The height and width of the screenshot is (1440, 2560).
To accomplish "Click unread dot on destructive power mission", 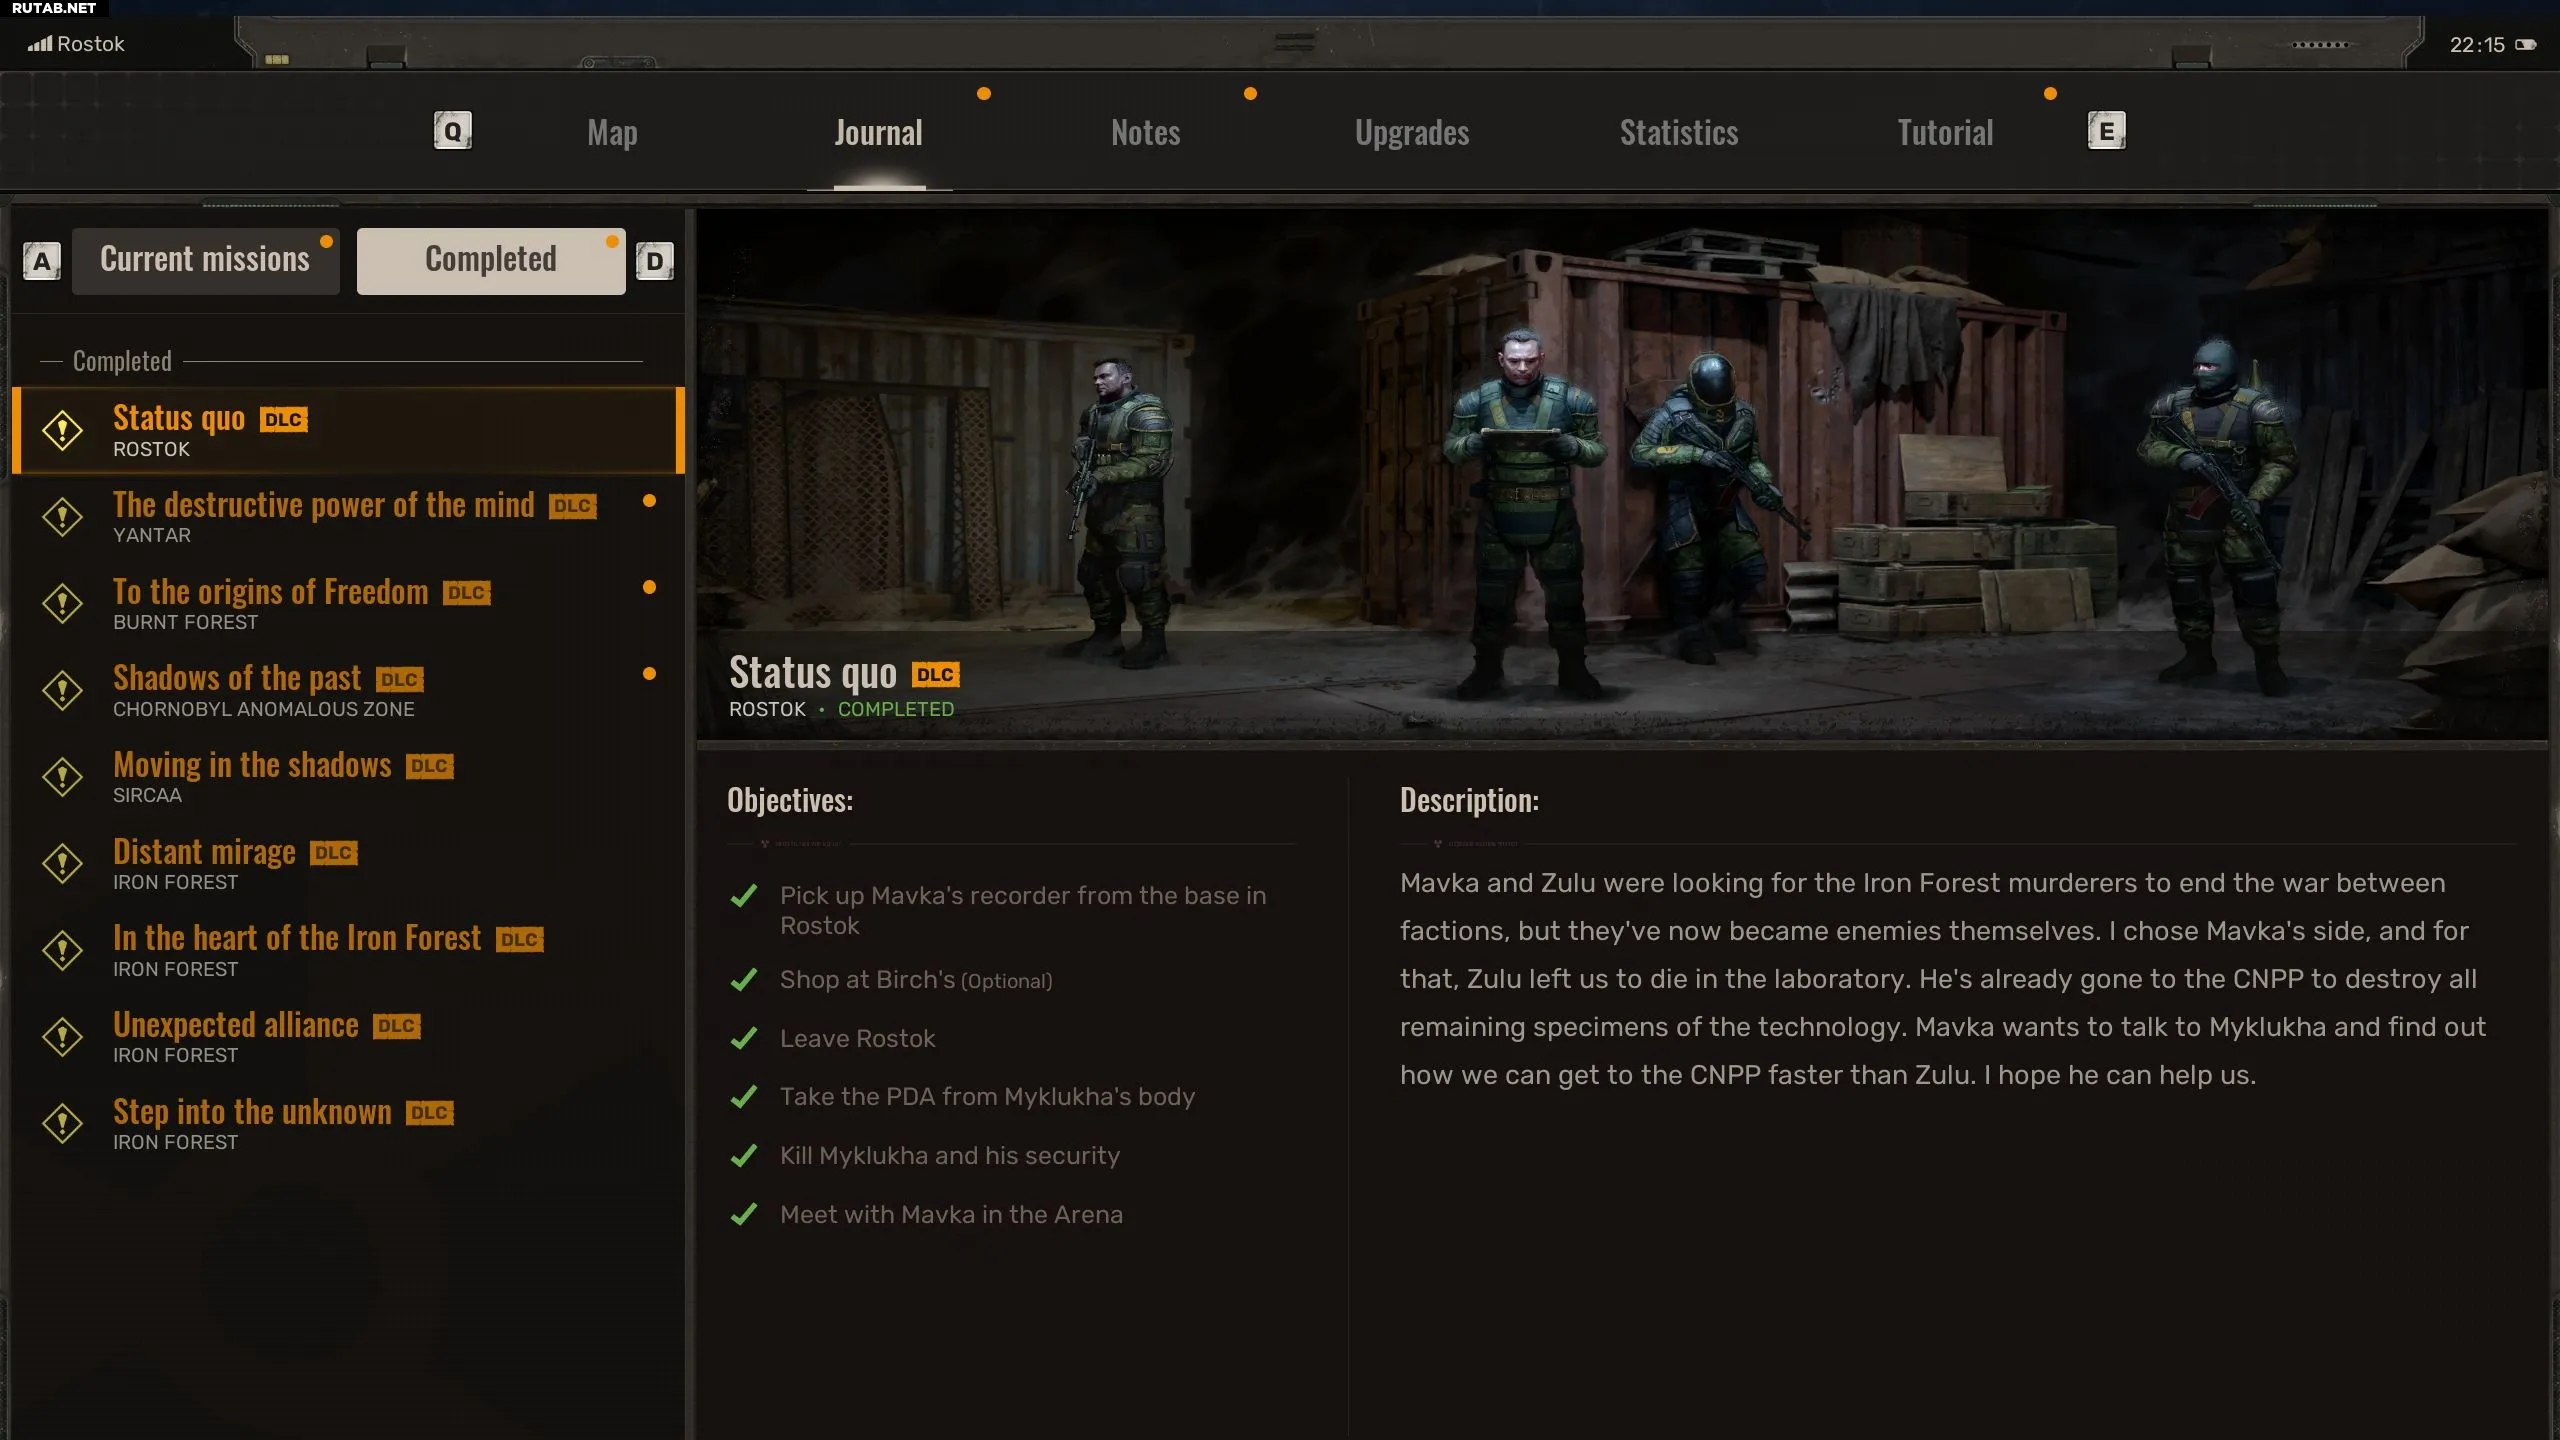I will pyautogui.click(x=649, y=501).
